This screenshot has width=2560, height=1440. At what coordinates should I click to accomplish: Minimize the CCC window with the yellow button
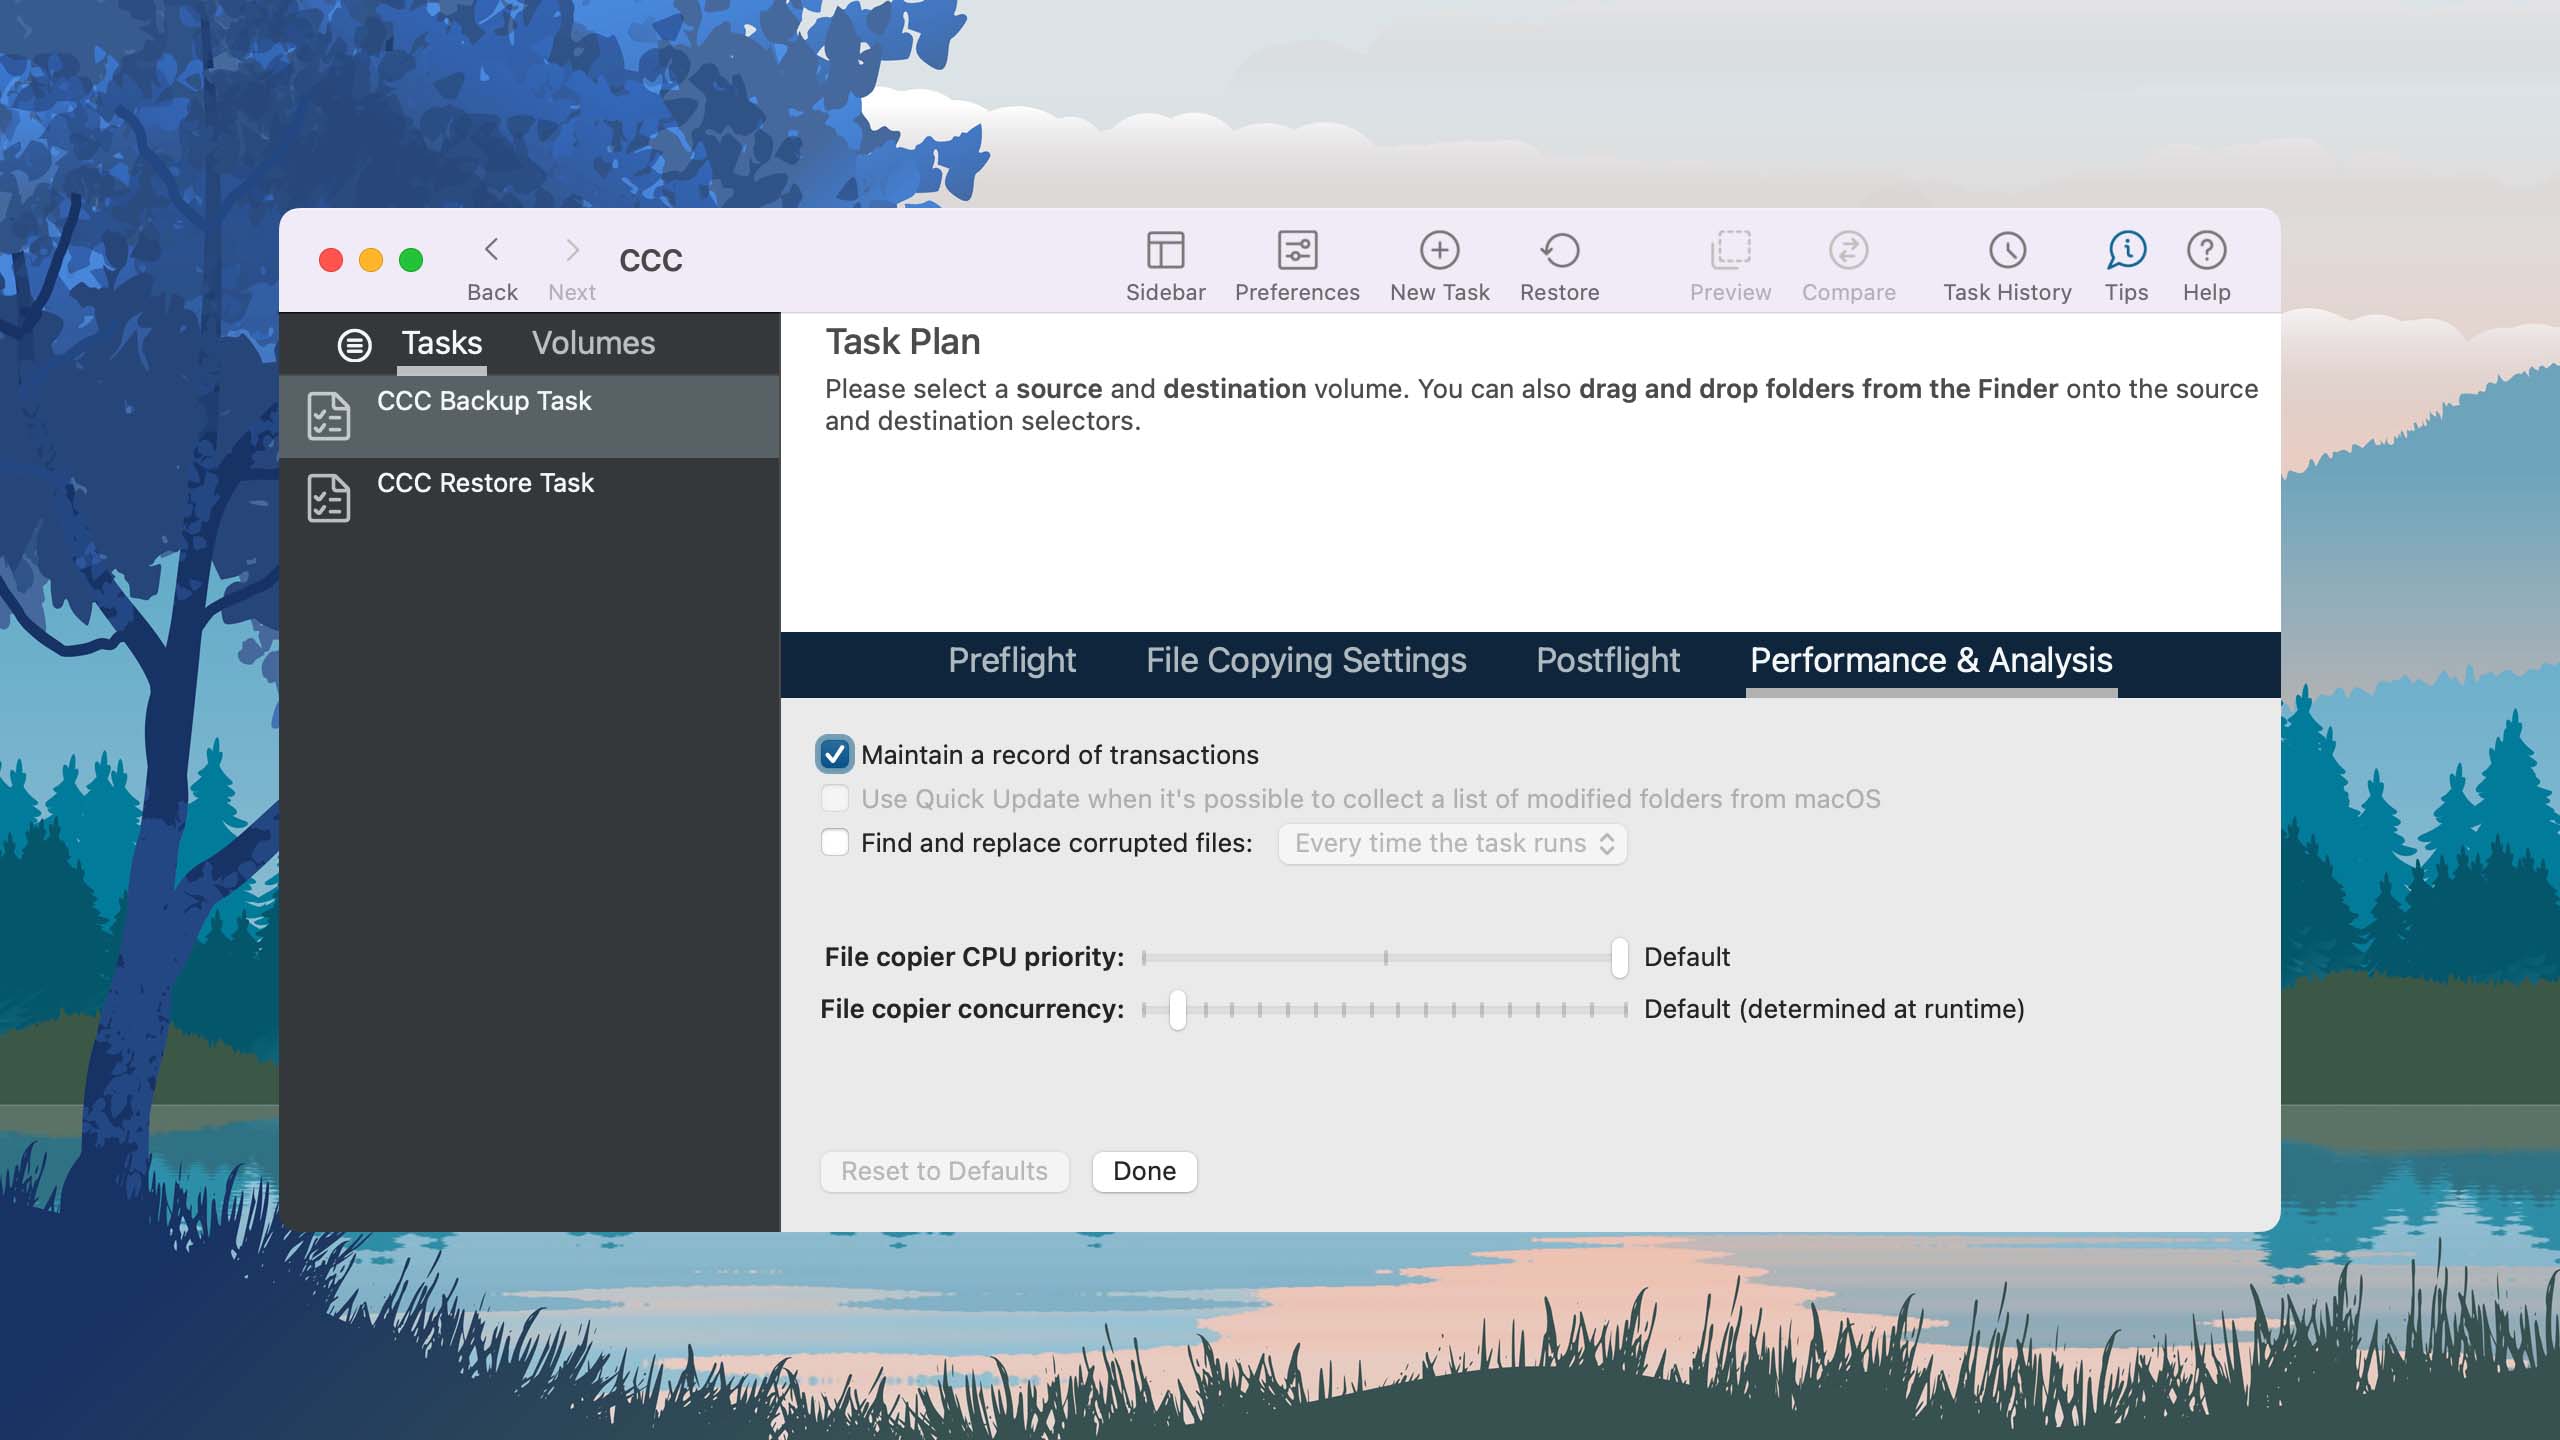tap(371, 260)
